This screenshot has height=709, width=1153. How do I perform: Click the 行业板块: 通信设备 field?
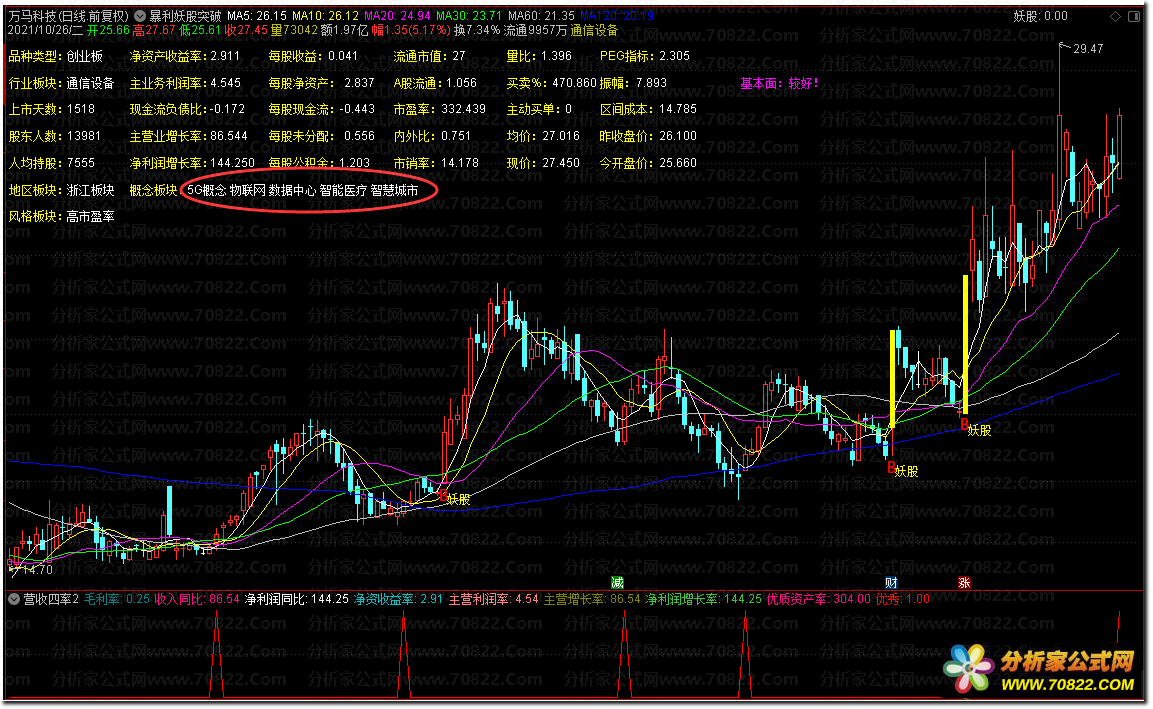pos(62,84)
